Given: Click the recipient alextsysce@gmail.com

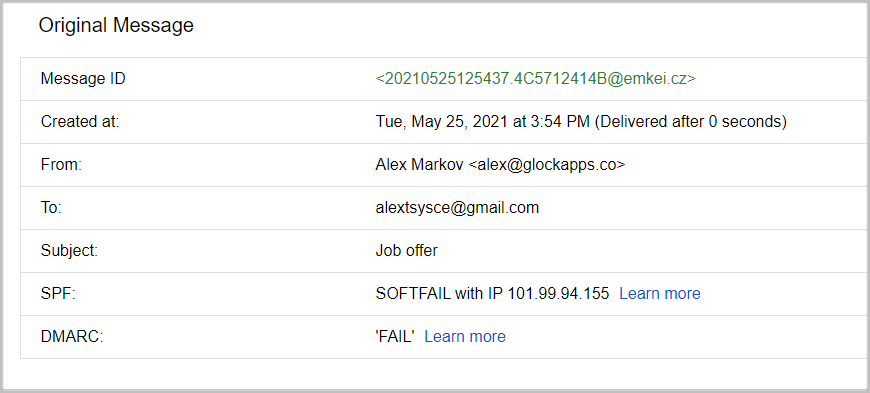Looking at the screenshot, I should 457,208.
